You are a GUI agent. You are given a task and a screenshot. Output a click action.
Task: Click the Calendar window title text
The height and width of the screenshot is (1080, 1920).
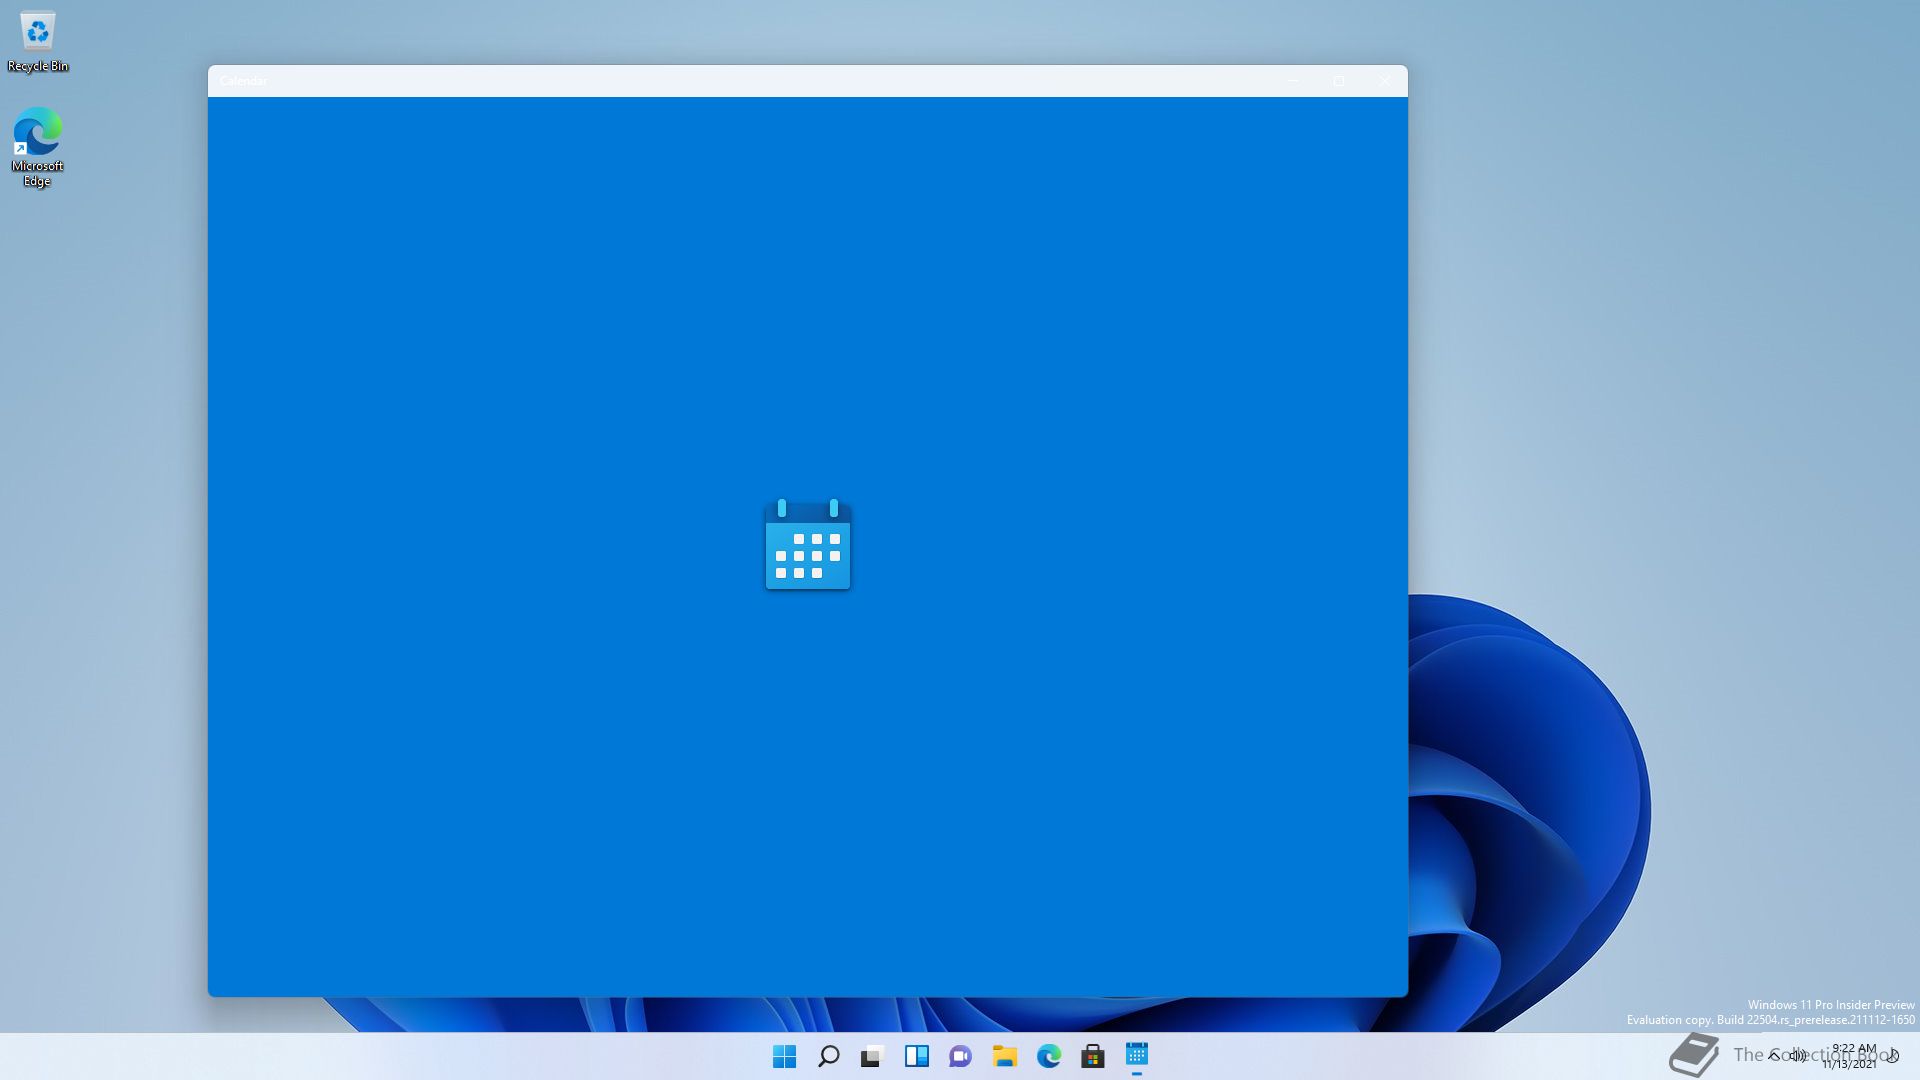[243, 81]
